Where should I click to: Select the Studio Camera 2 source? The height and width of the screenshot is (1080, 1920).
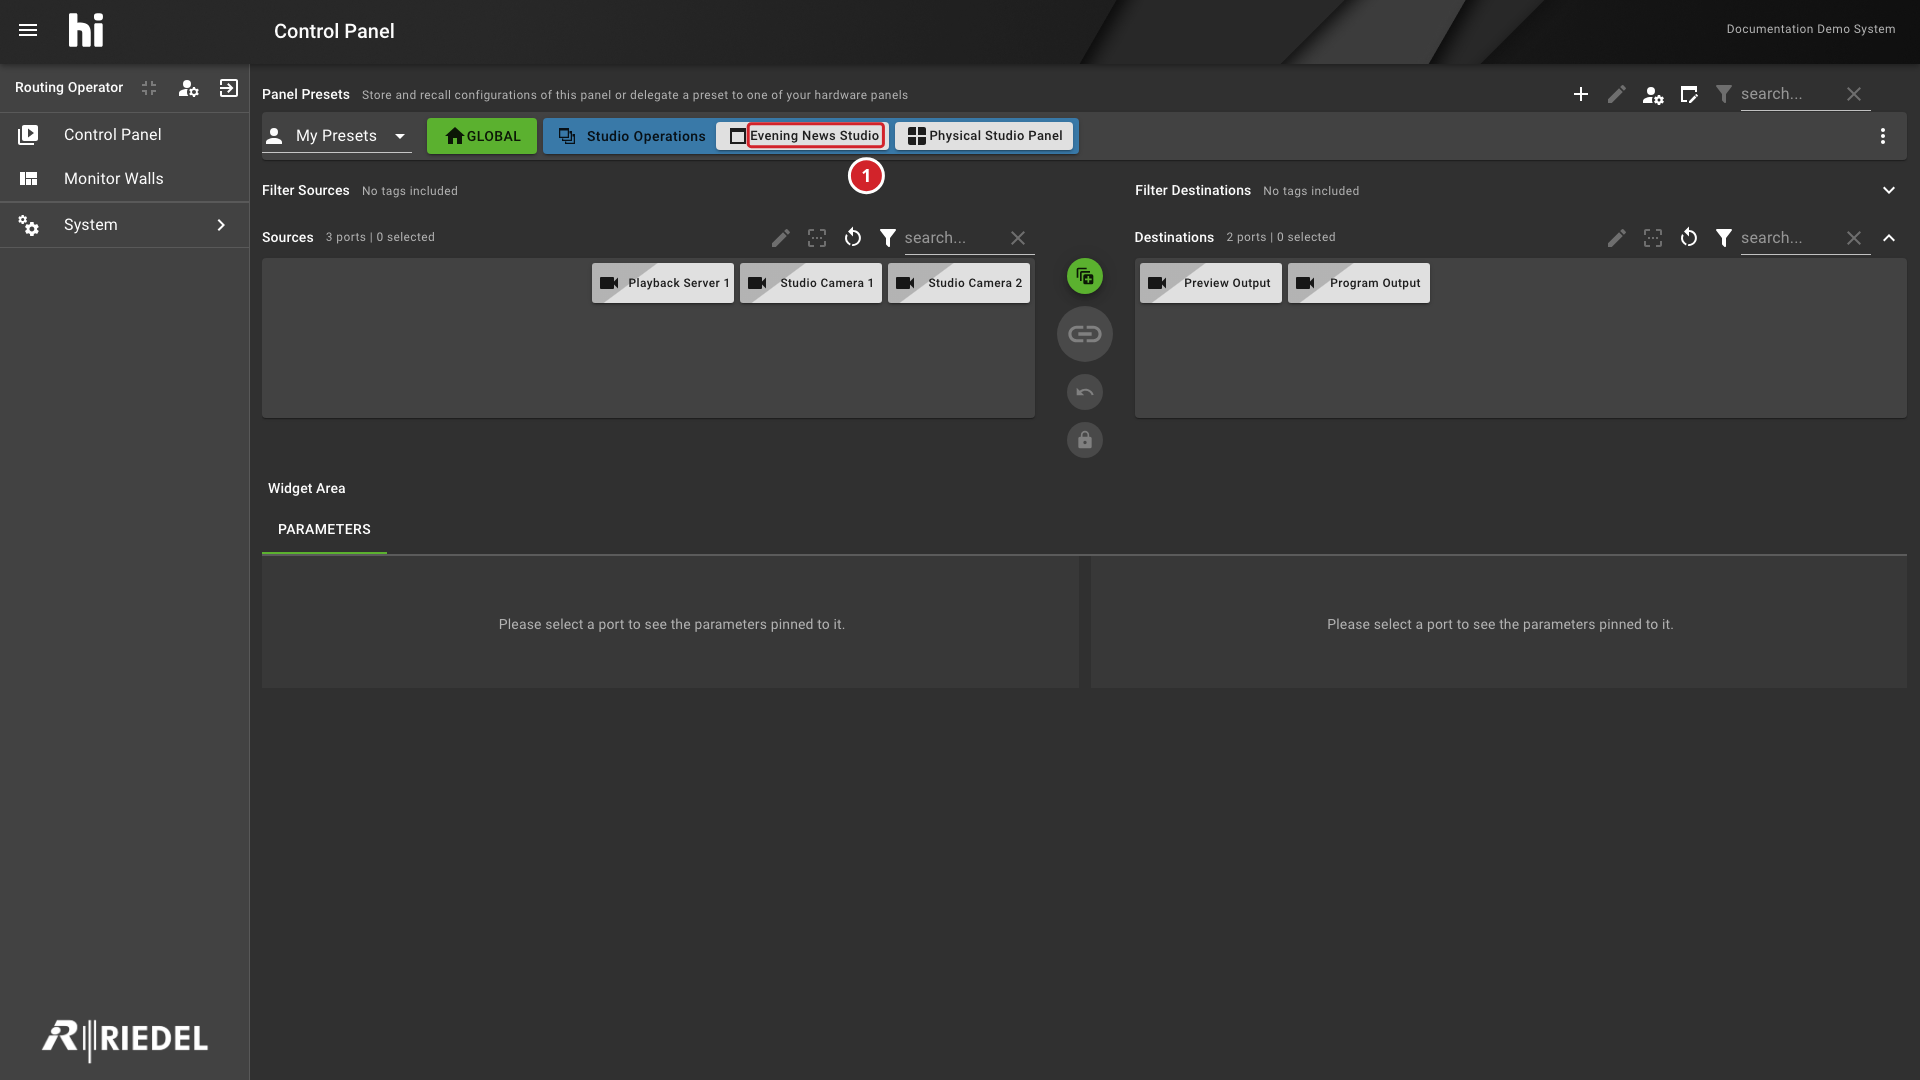(959, 283)
